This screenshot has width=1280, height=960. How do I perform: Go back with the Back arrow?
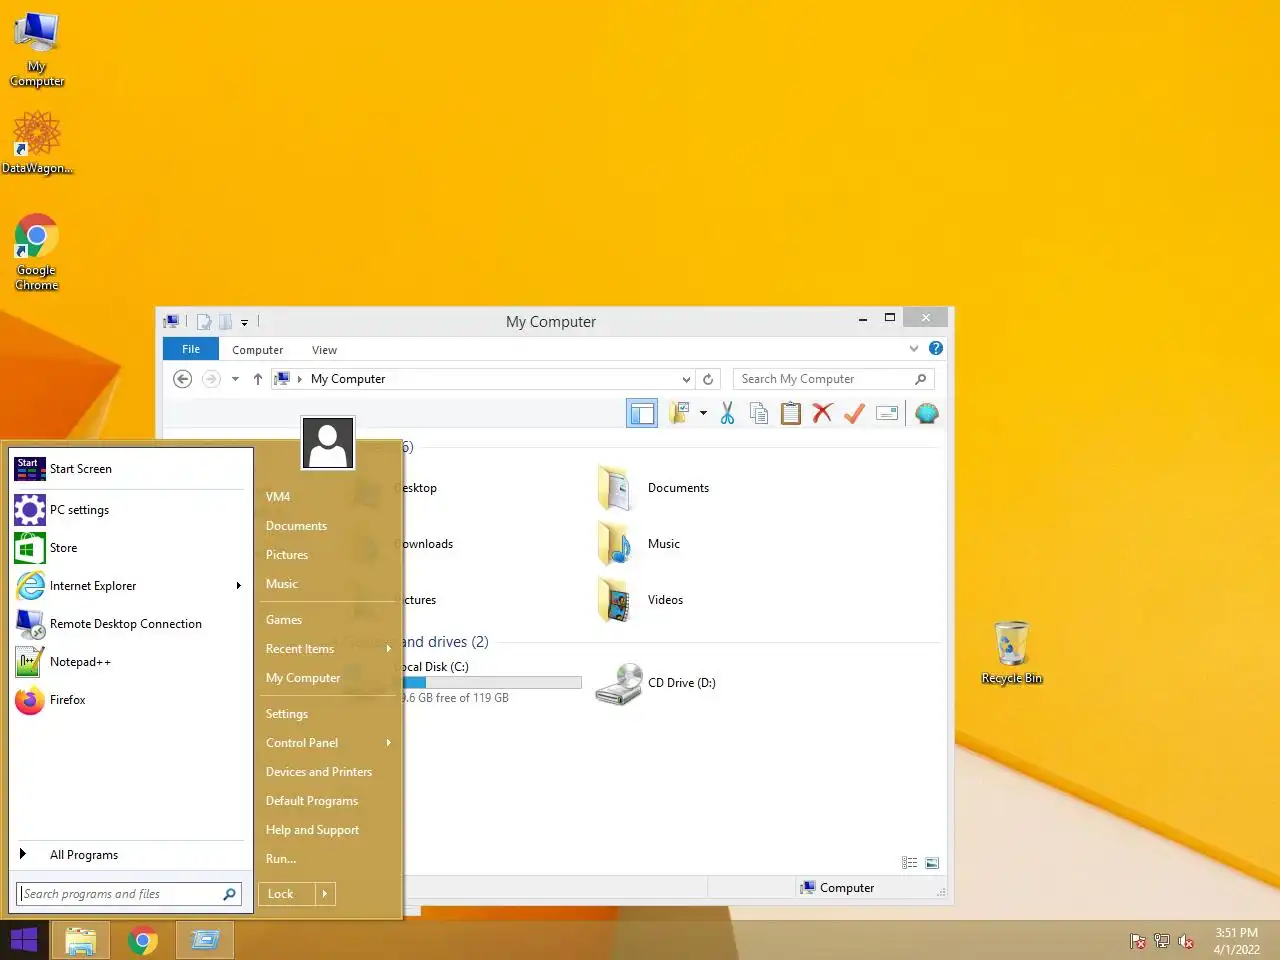coord(182,379)
